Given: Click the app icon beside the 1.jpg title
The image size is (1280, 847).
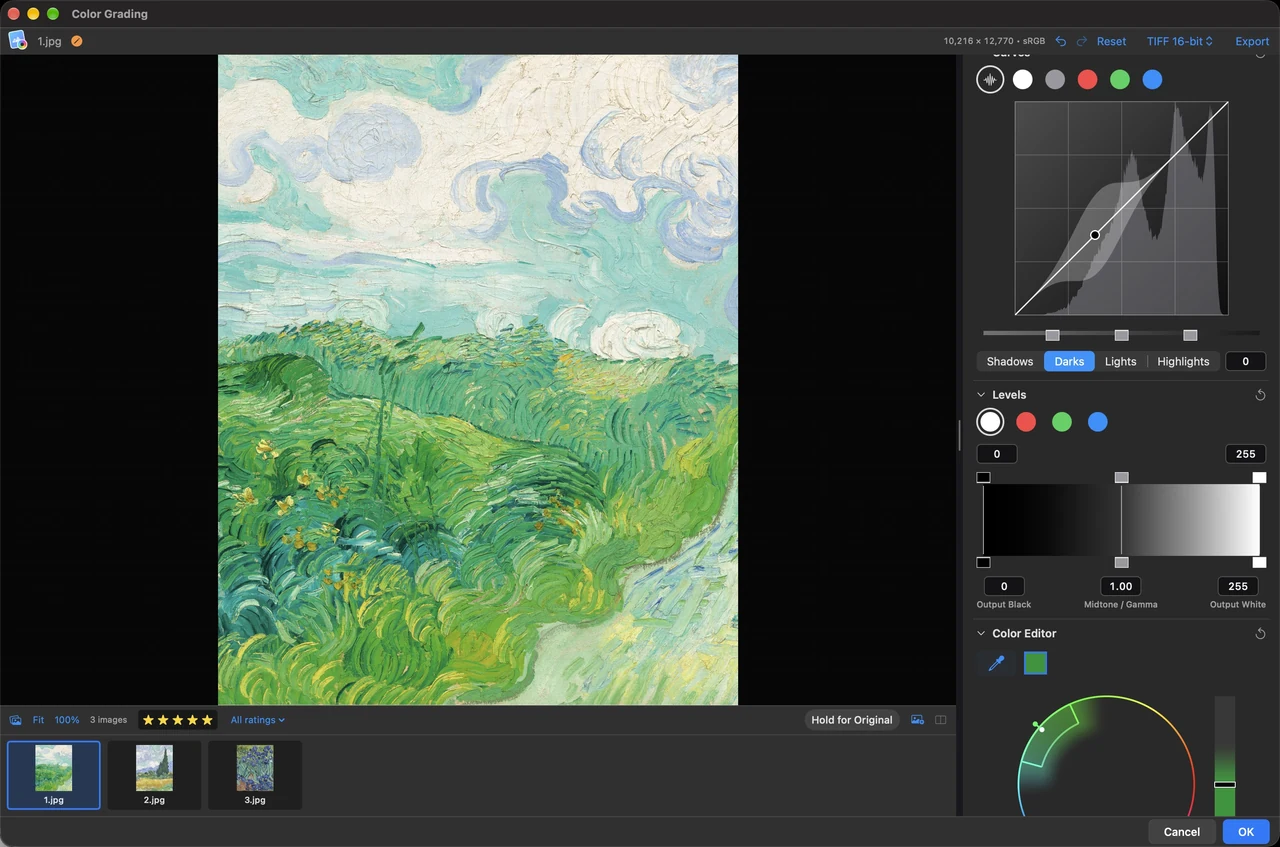Looking at the screenshot, I should 18,41.
